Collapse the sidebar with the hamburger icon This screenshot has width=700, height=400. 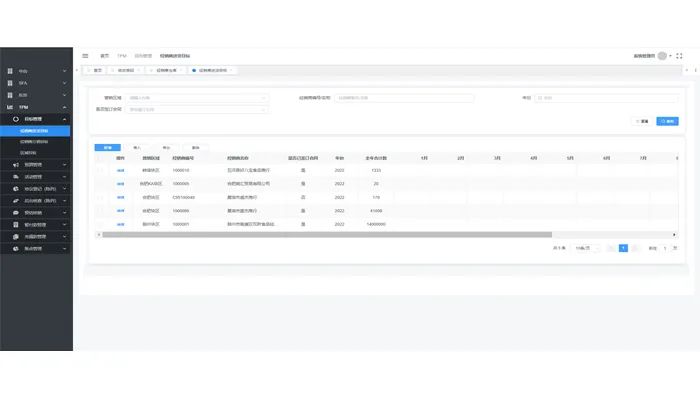point(85,56)
